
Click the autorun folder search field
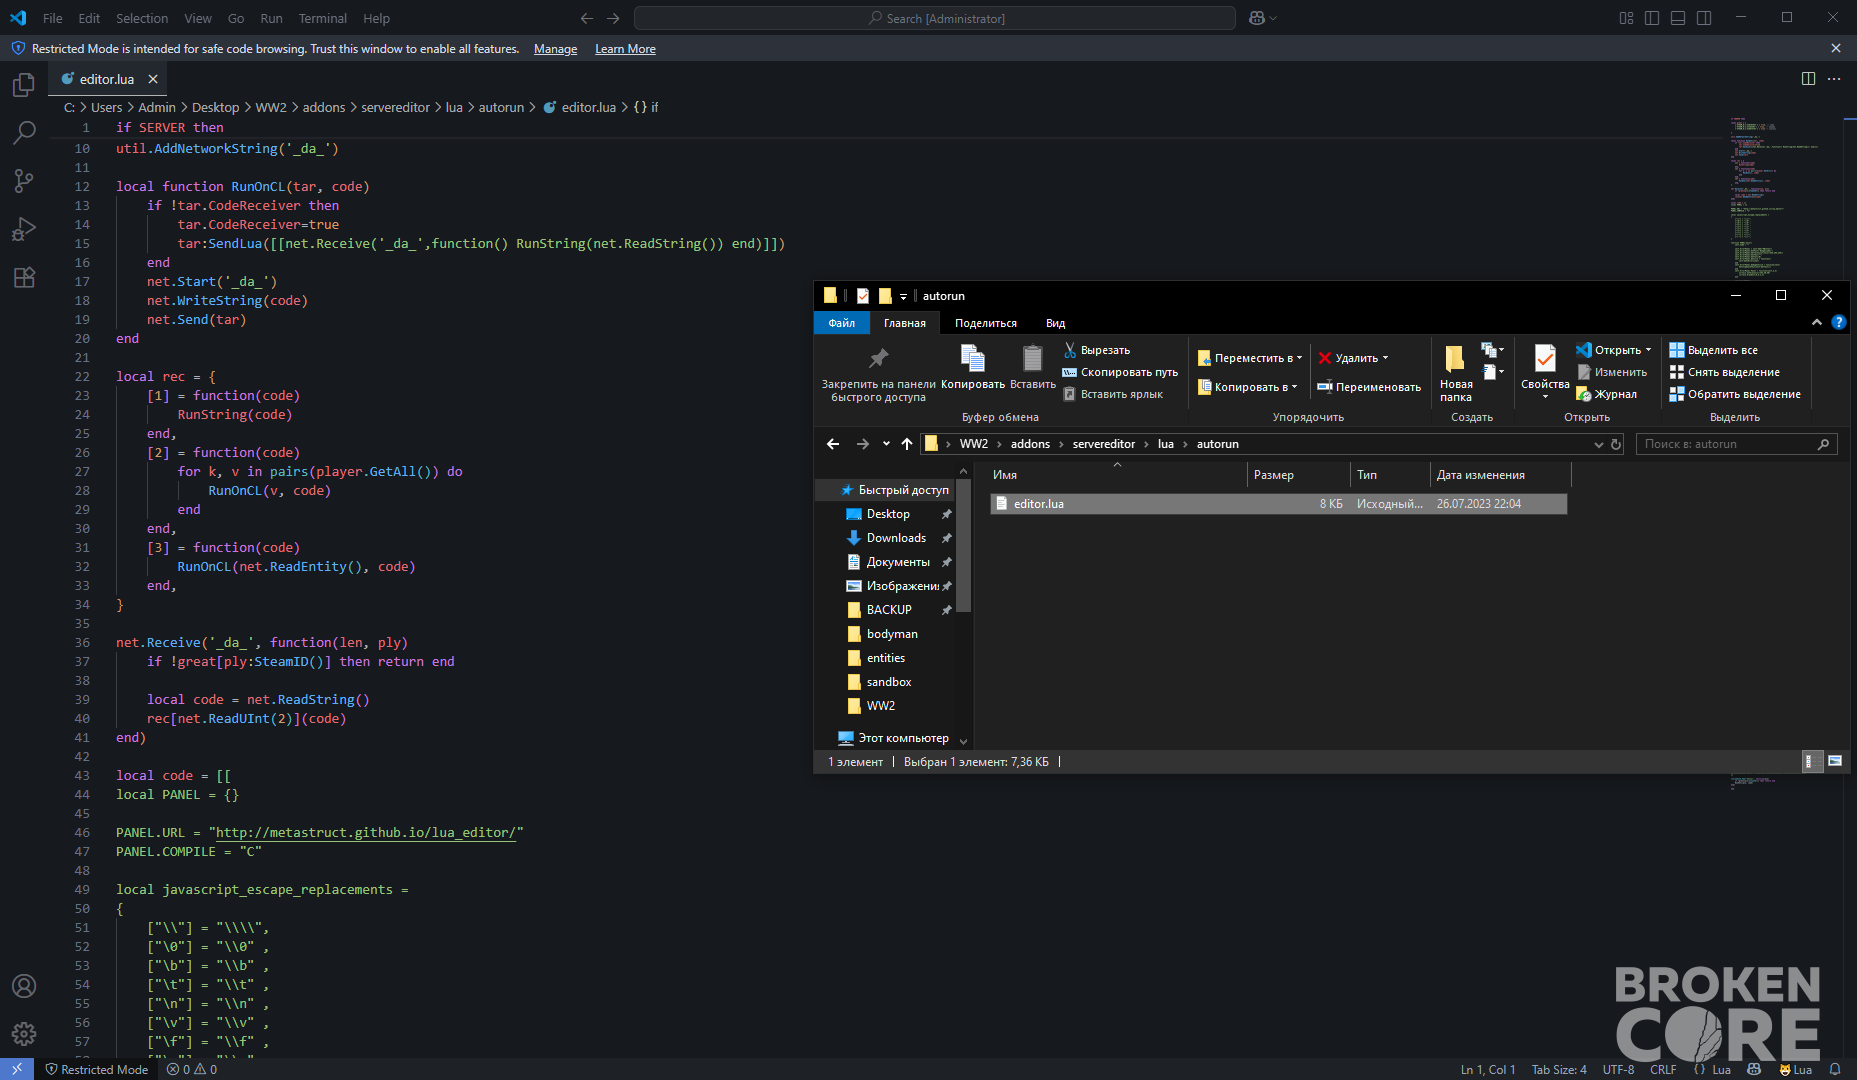[x=1737, y=444]
